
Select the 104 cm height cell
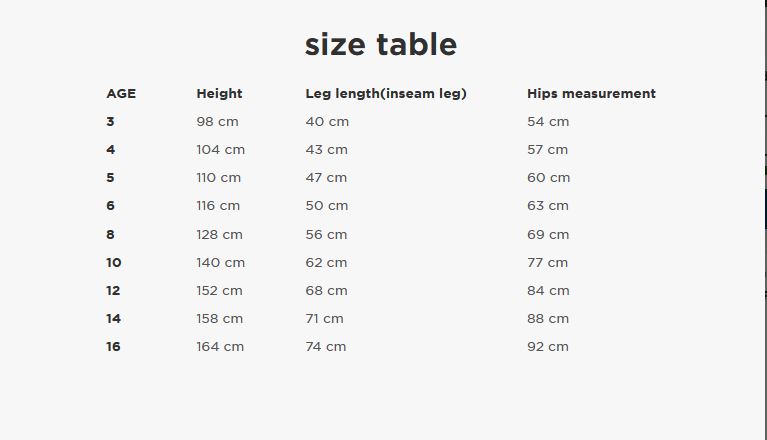point(220,149)
